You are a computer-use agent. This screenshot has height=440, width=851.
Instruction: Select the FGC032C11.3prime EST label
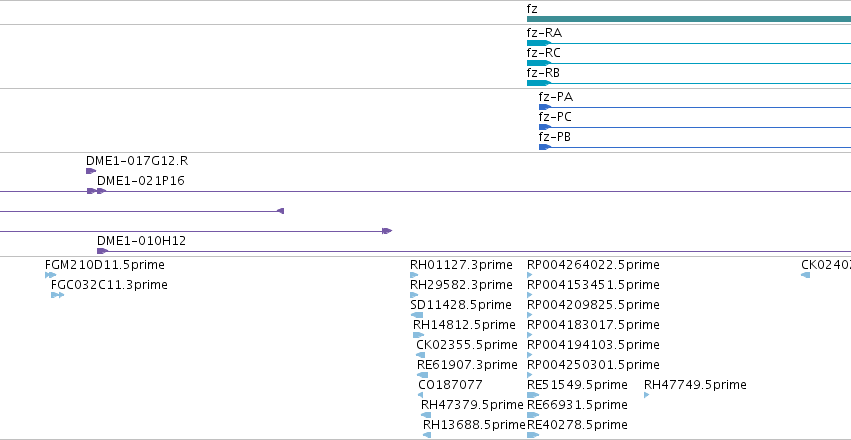(x=109, y=285)
